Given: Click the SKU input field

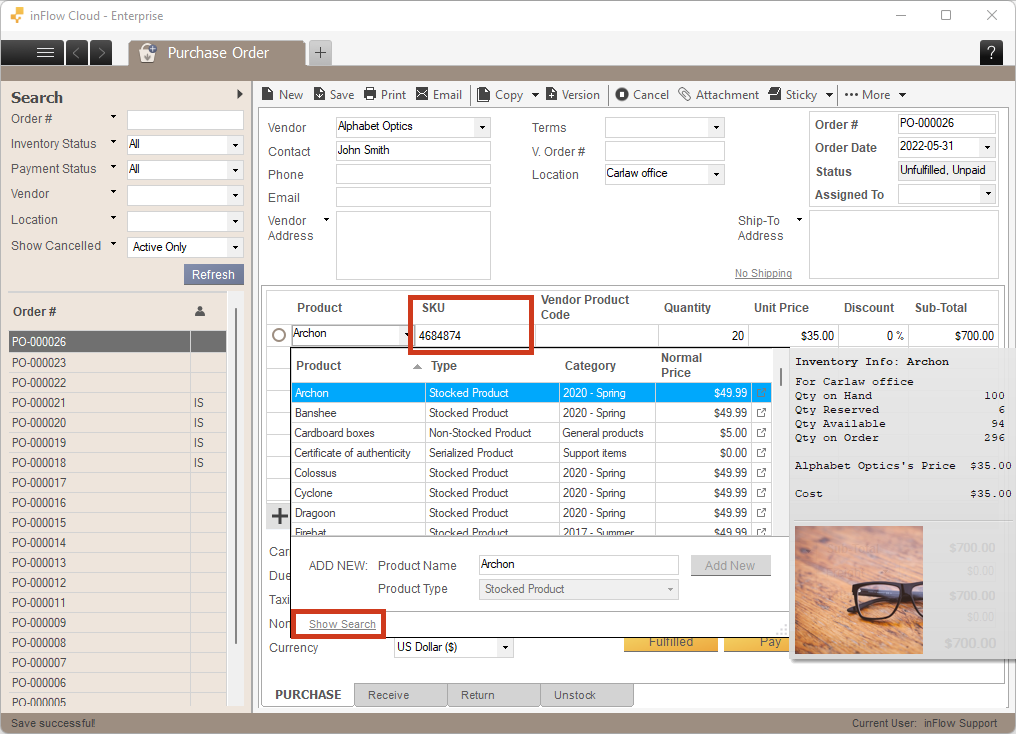Looking at the screenshot, I should [x=474, y=336].
